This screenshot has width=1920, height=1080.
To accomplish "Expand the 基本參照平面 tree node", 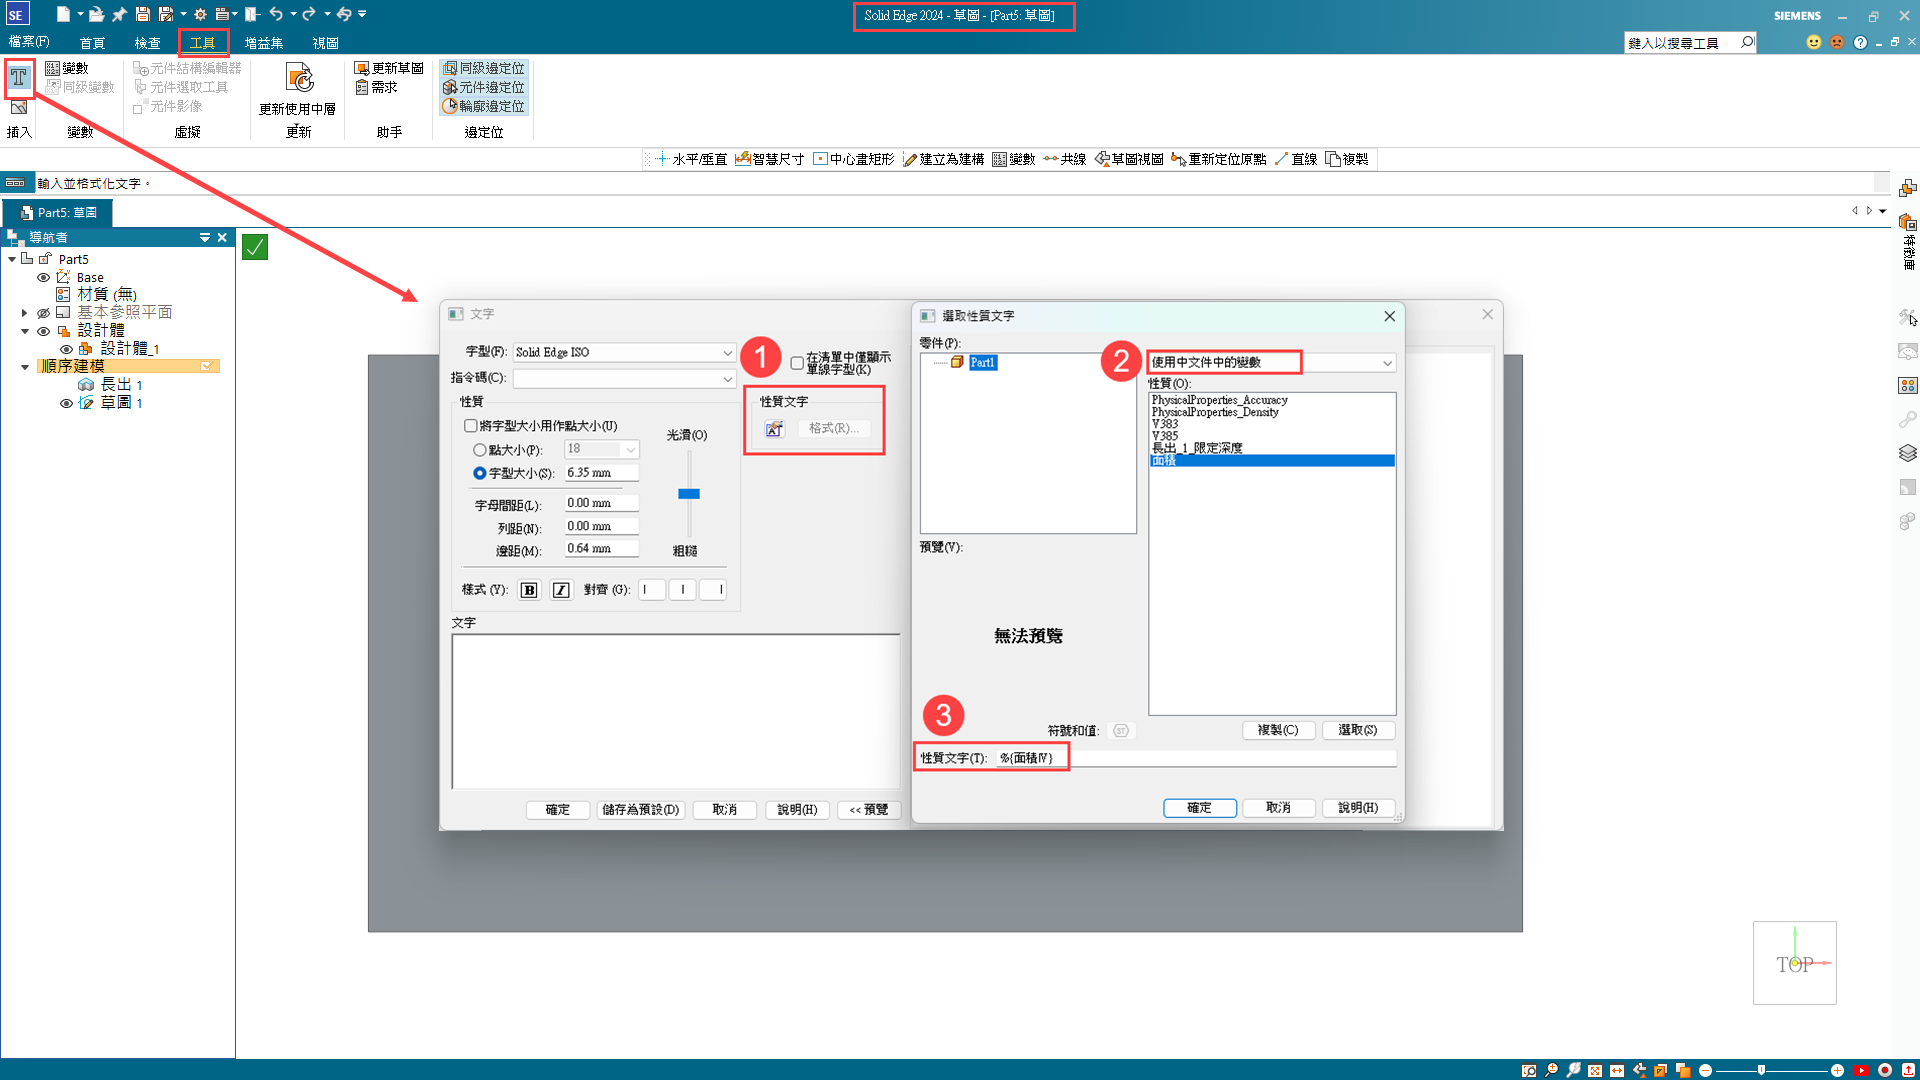I will click(25, 313).
